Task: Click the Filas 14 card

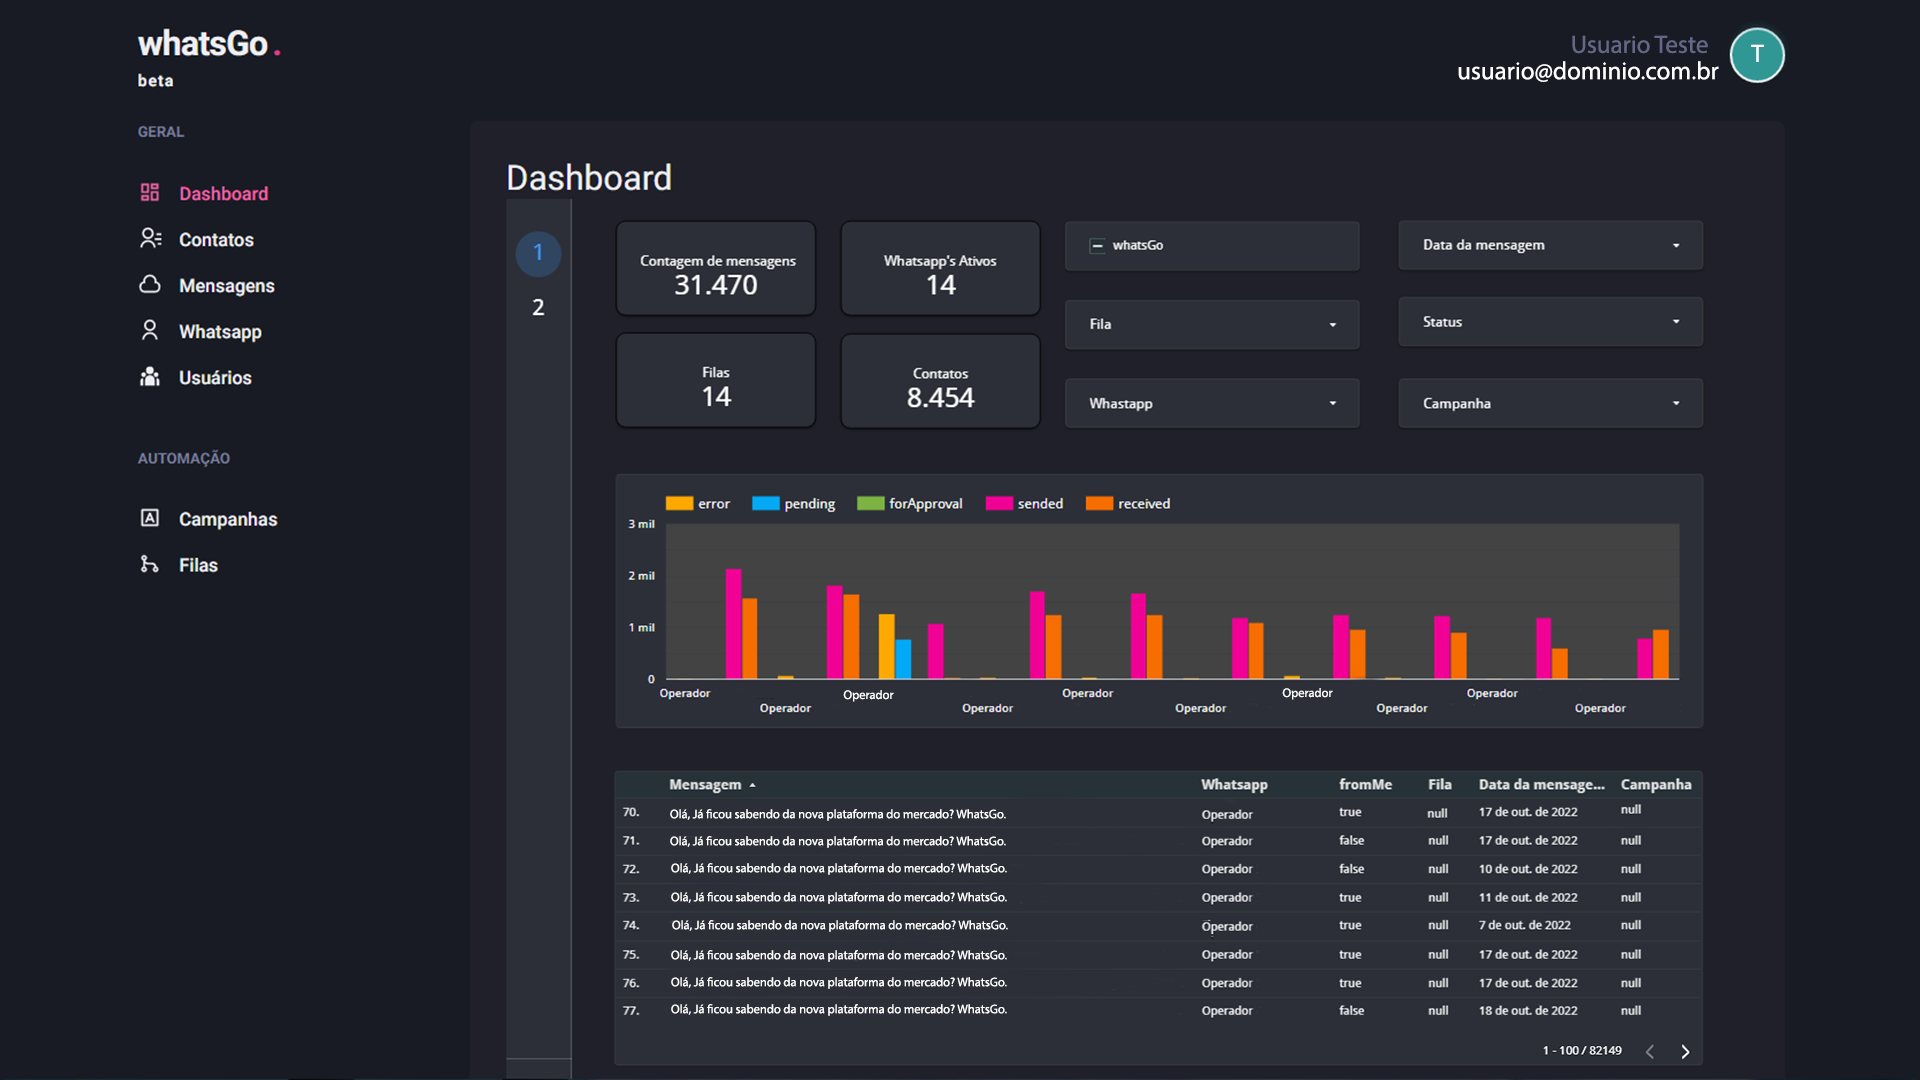Action: [716, 381]
